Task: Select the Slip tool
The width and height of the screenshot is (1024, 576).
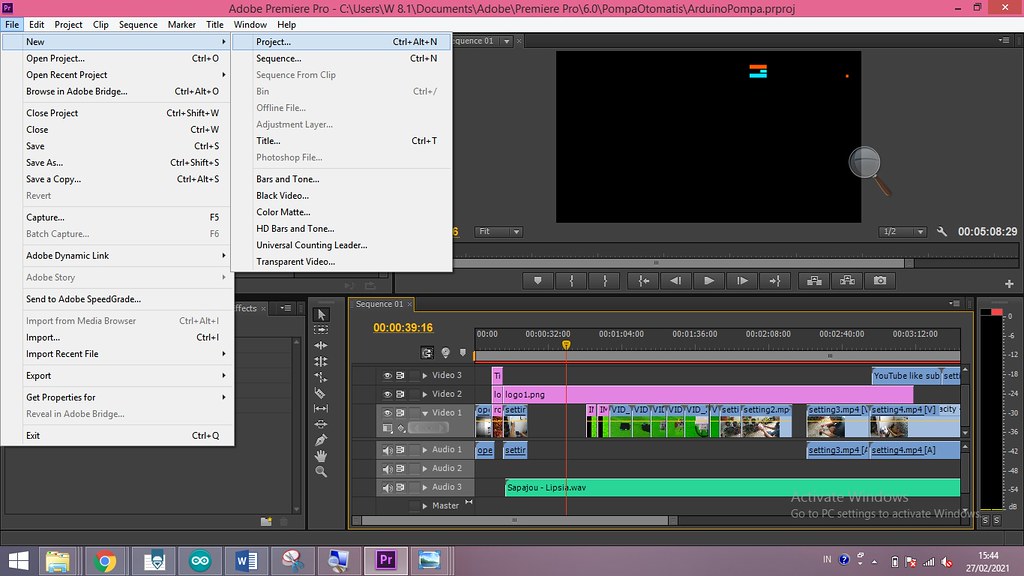Action: [321, 408]
